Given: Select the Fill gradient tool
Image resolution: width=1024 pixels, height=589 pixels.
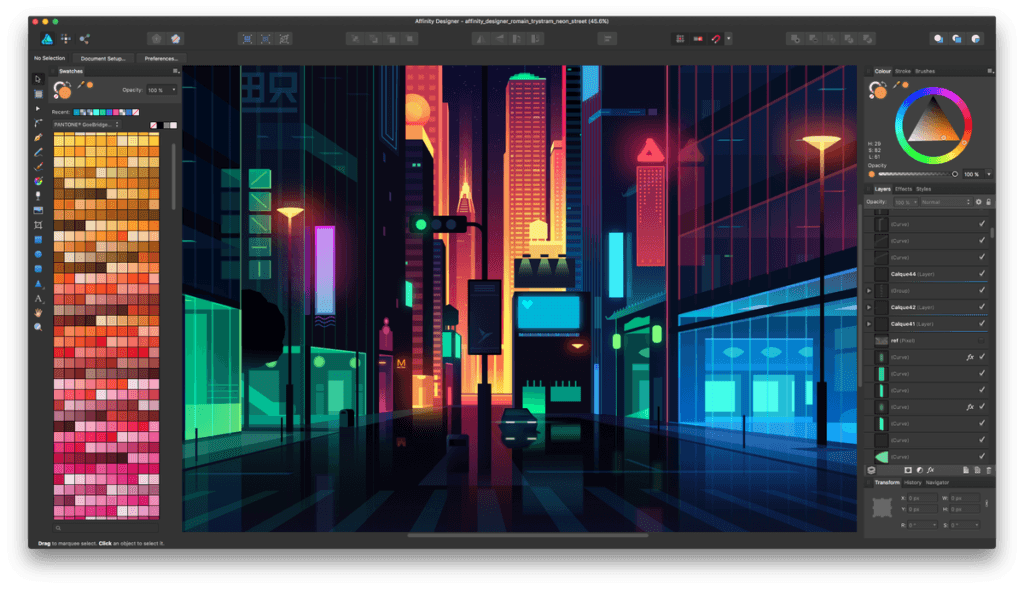Looking at the screenshot, I should pyautogui.click(x=38, y=181).
